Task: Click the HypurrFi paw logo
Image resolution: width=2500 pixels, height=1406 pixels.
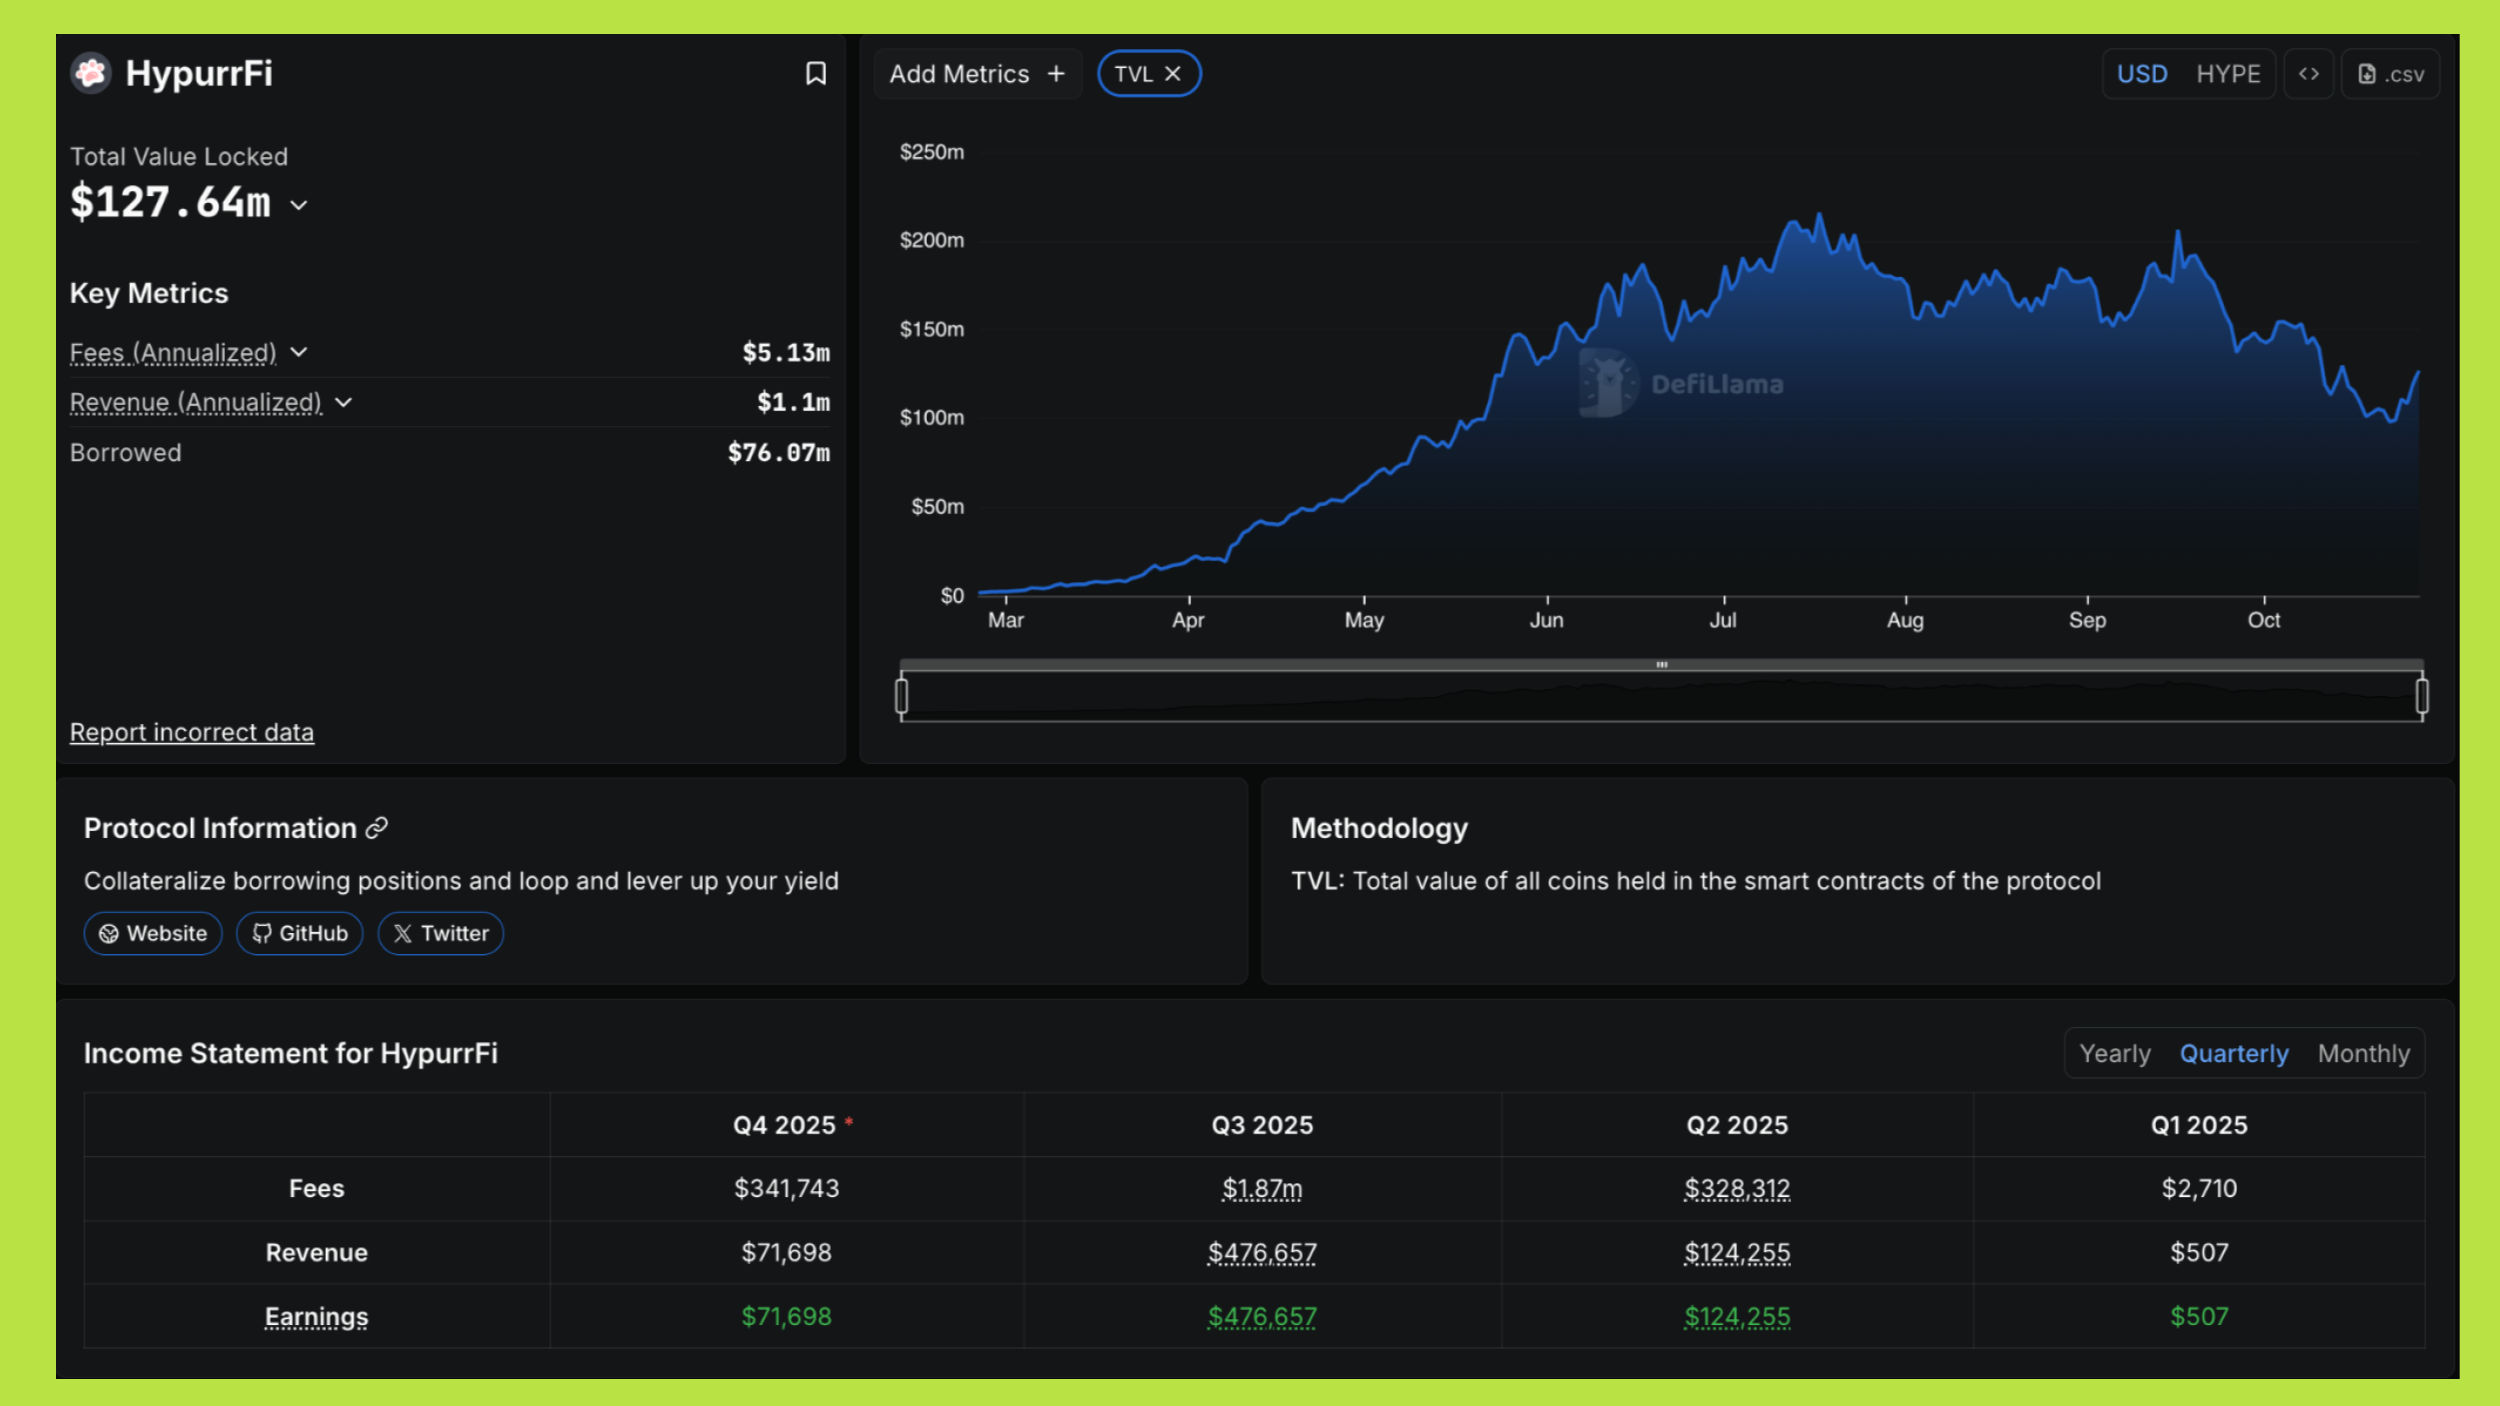Action: coord(91,73)
